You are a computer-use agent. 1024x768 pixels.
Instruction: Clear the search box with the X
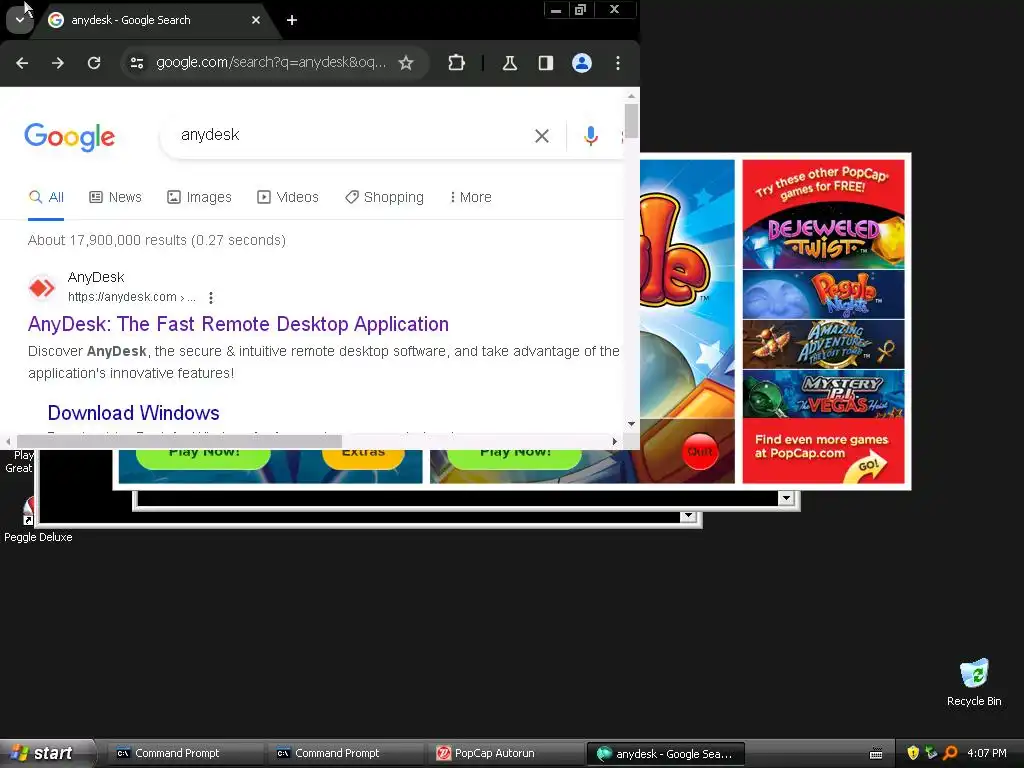coord(542,136)
